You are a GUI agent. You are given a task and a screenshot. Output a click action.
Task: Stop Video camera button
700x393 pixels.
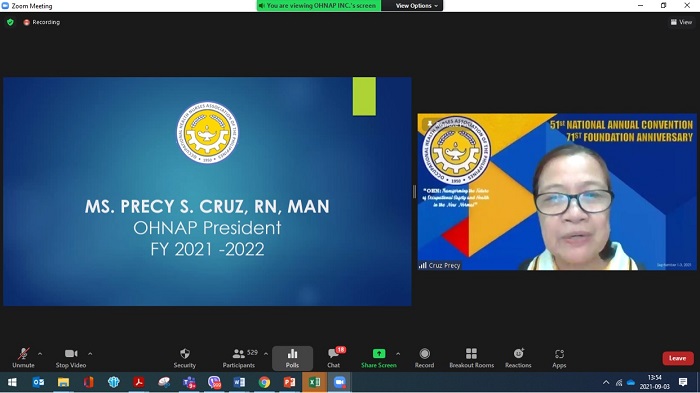pos(71,358)
